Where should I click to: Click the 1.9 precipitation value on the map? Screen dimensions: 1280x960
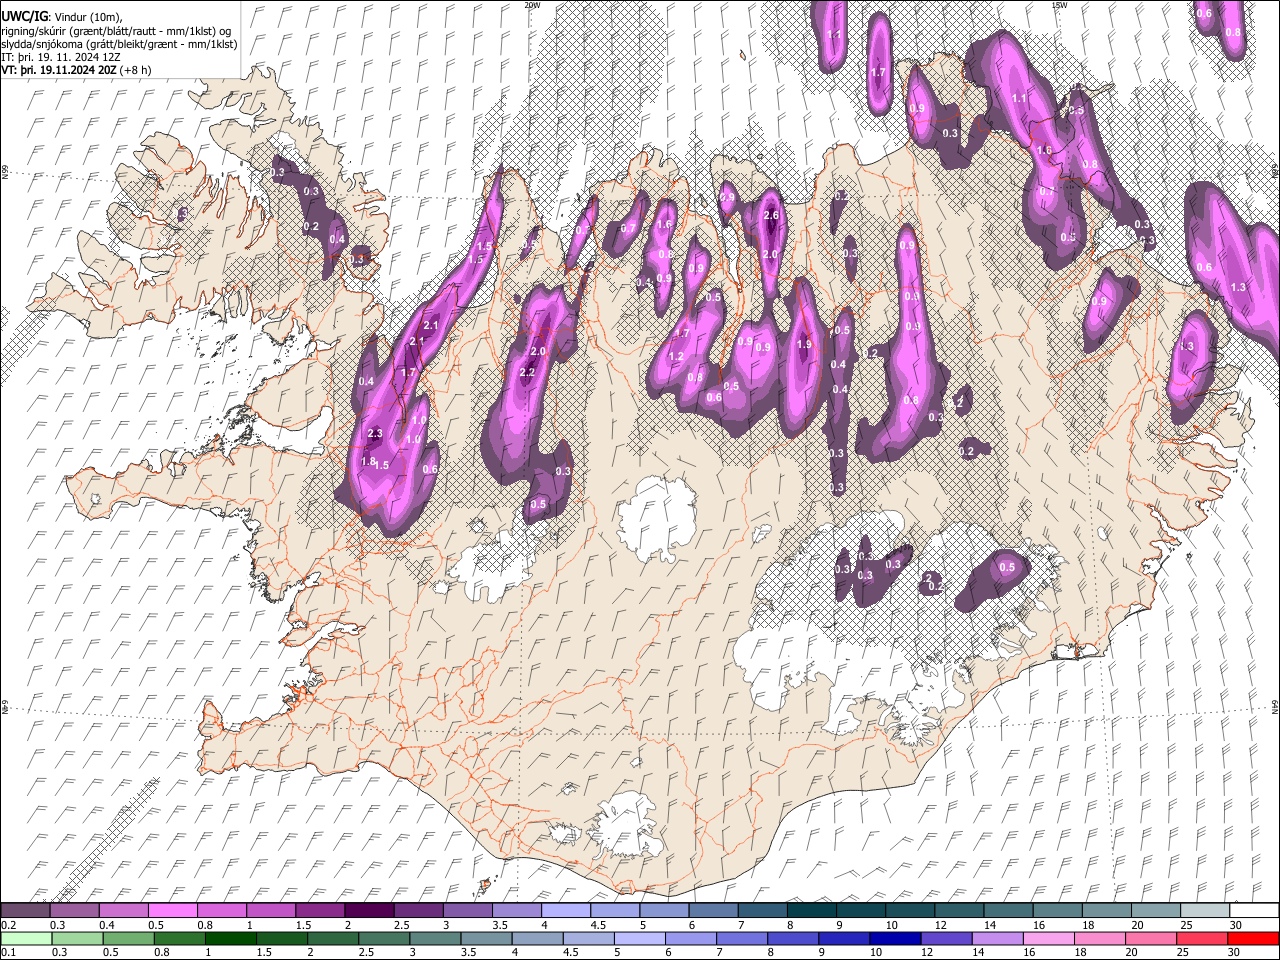[804, 344]
